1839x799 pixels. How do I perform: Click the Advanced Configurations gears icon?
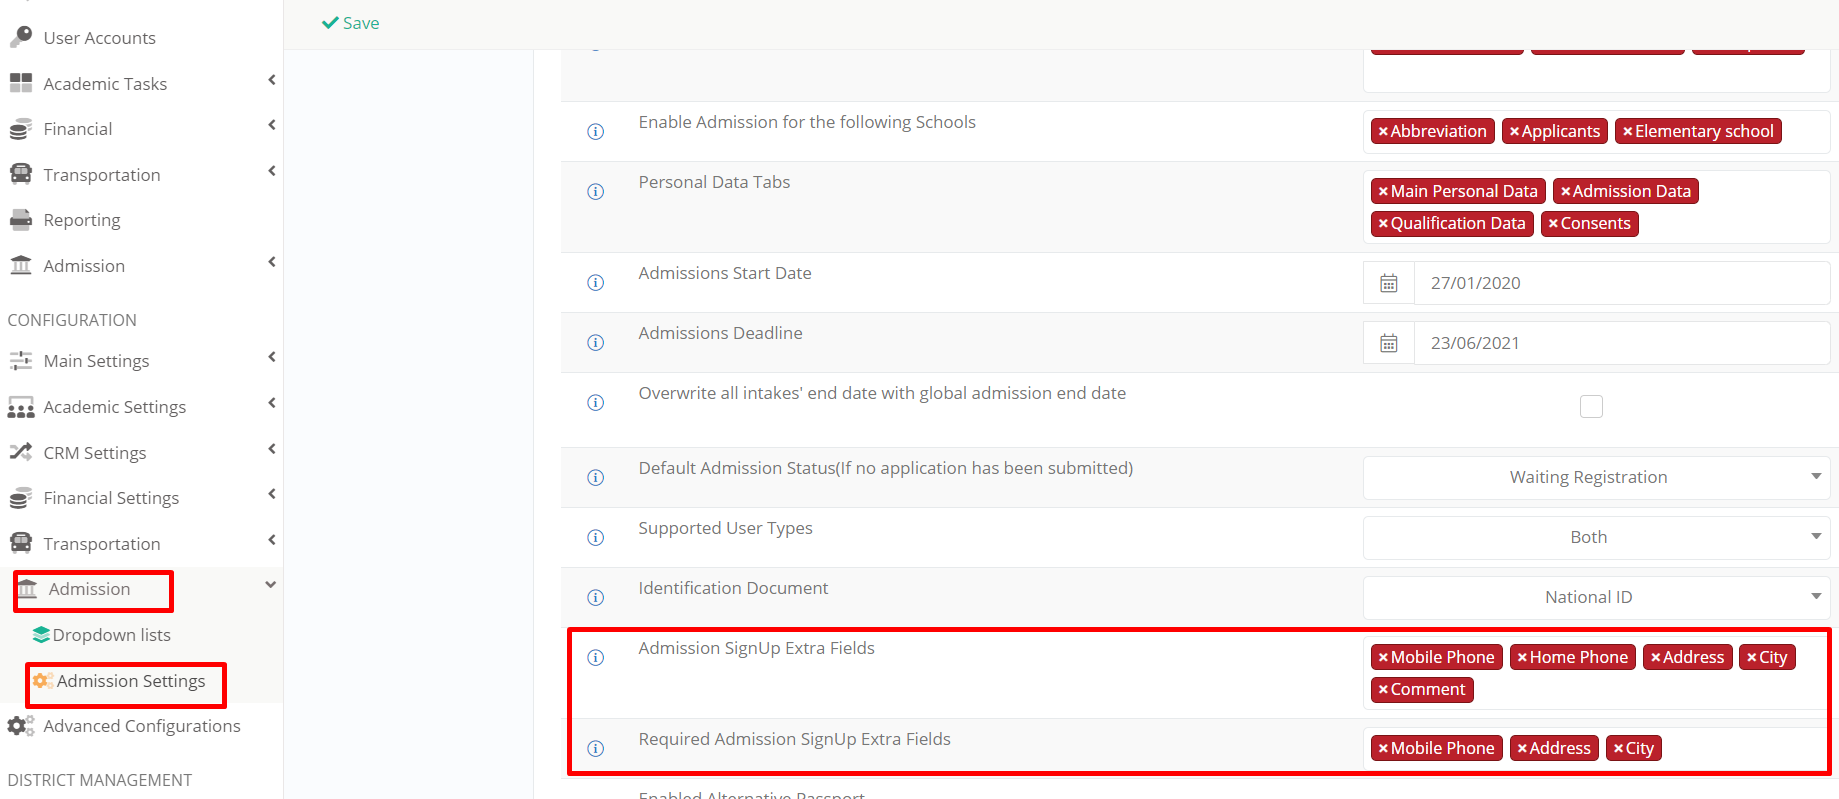(21, 726)
